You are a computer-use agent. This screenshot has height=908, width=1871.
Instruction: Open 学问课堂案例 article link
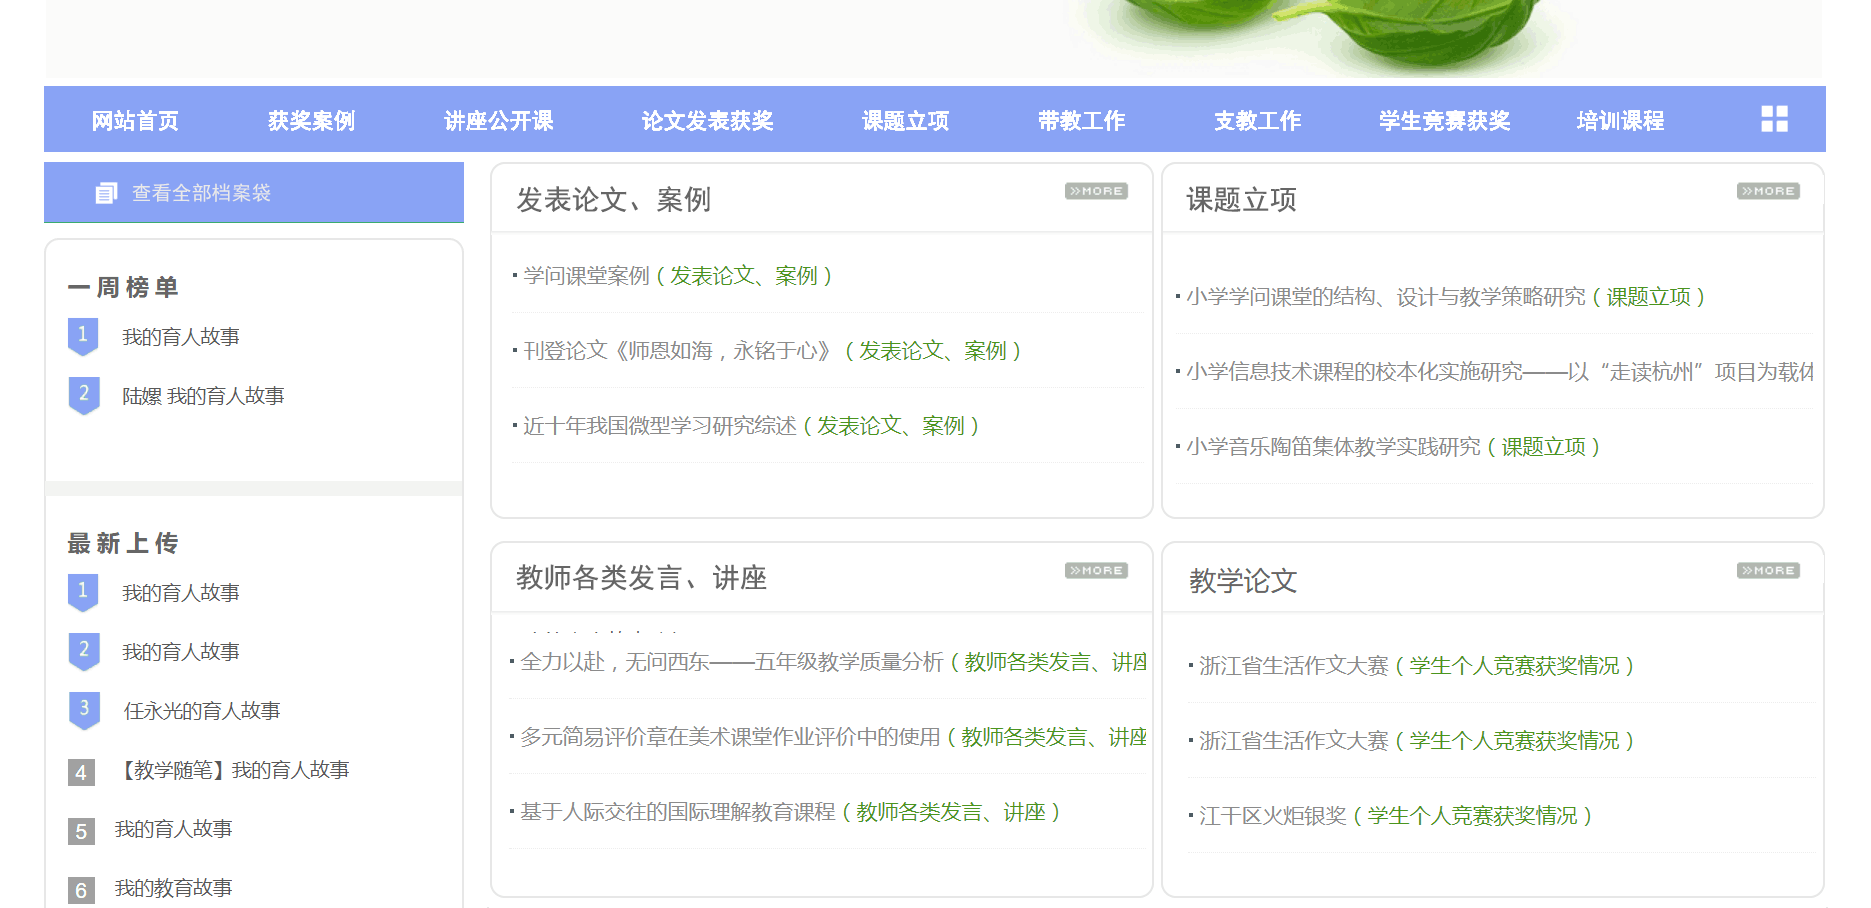point(586,276)
